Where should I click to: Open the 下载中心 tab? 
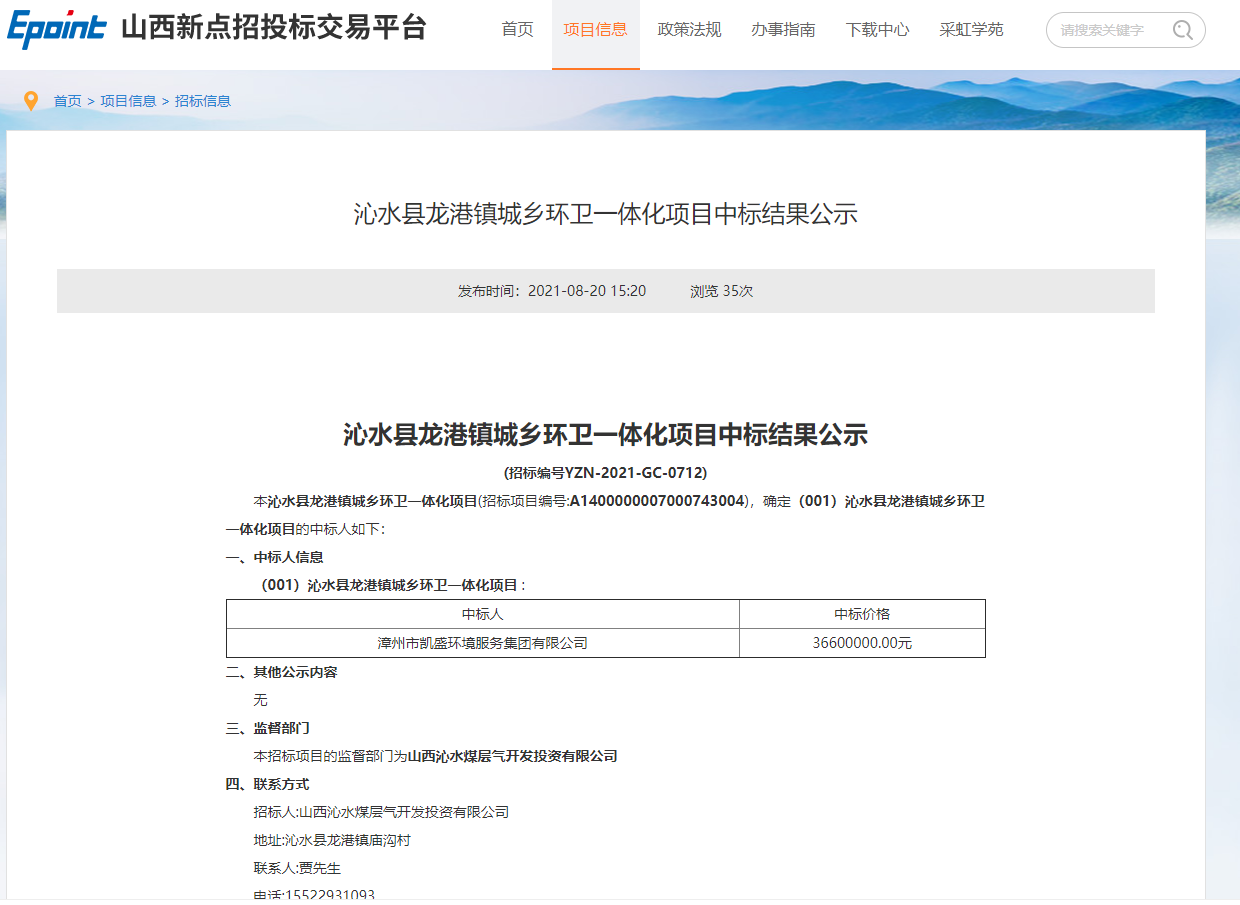878,30
